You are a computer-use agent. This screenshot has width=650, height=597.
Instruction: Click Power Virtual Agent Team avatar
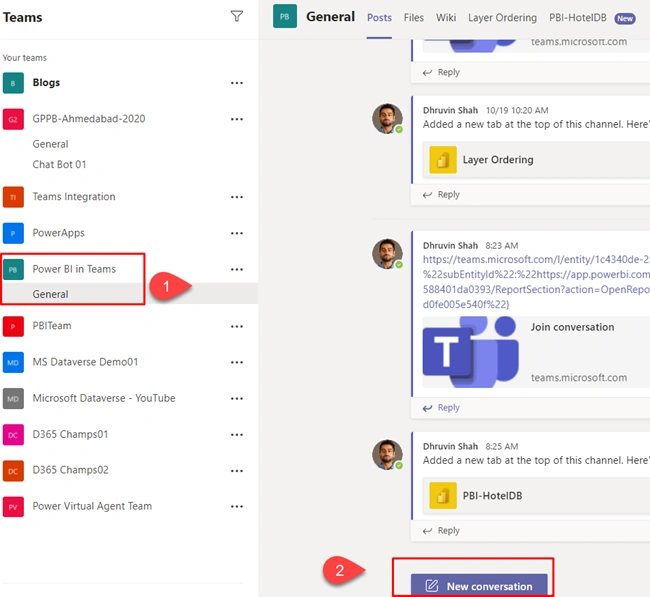click(x=13, y=507)
